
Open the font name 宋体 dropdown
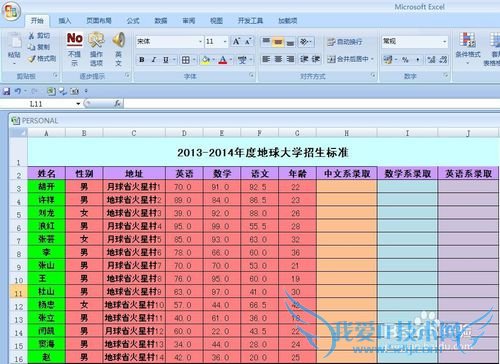[200, 41]
